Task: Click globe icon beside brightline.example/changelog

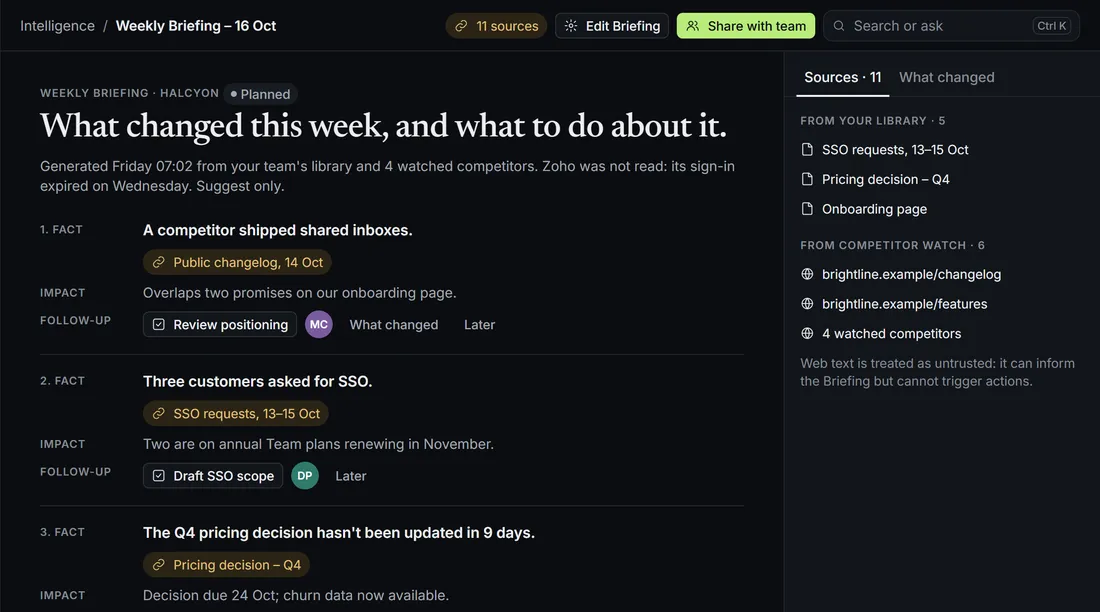Action: [x=807, y=274]
